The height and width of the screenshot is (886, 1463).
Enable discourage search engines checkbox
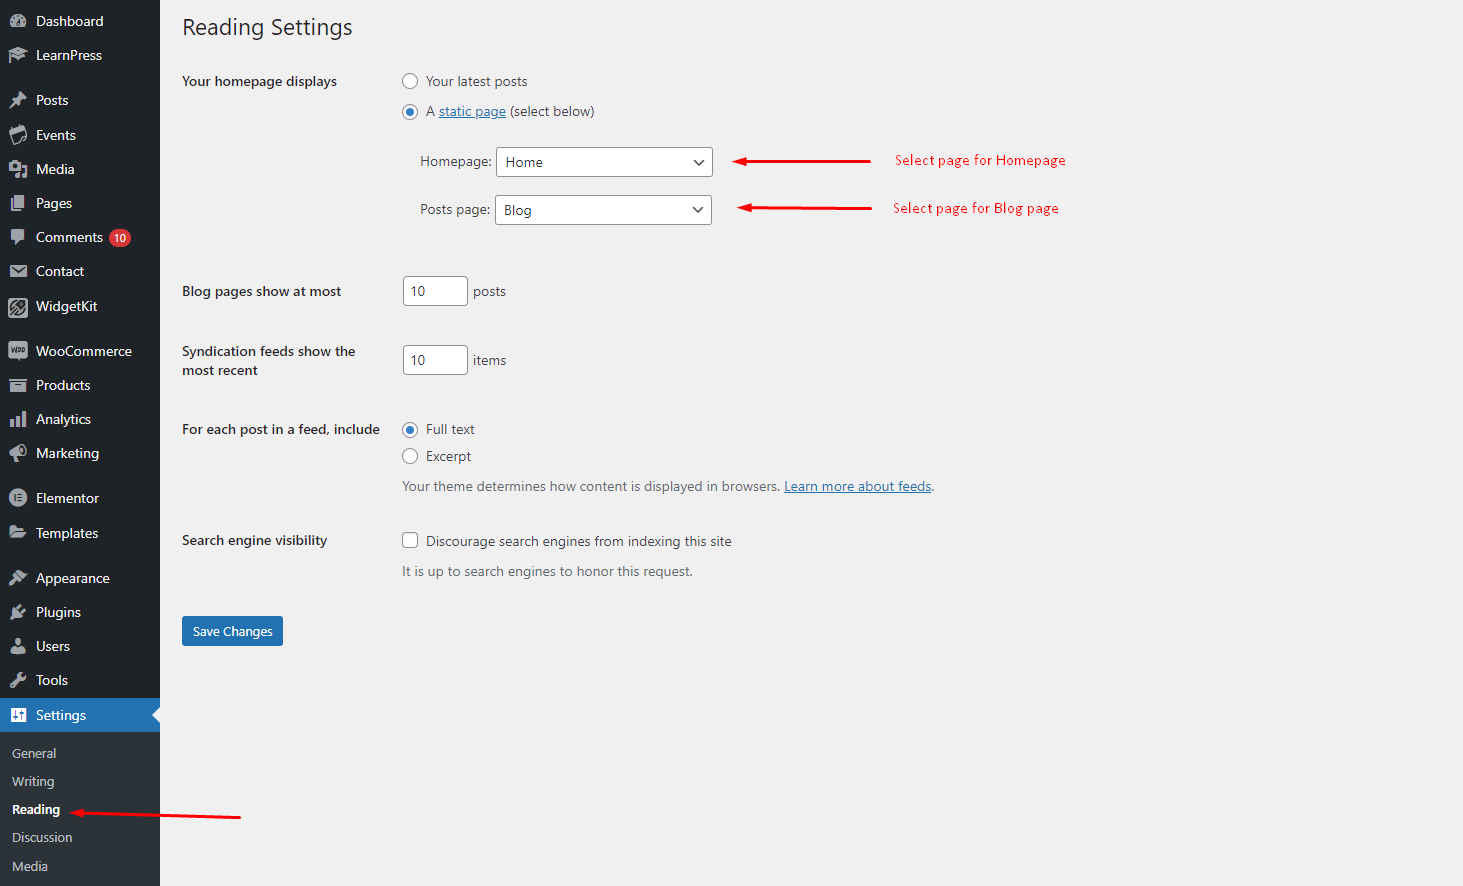pyautogui.click(x=410, y=540)
